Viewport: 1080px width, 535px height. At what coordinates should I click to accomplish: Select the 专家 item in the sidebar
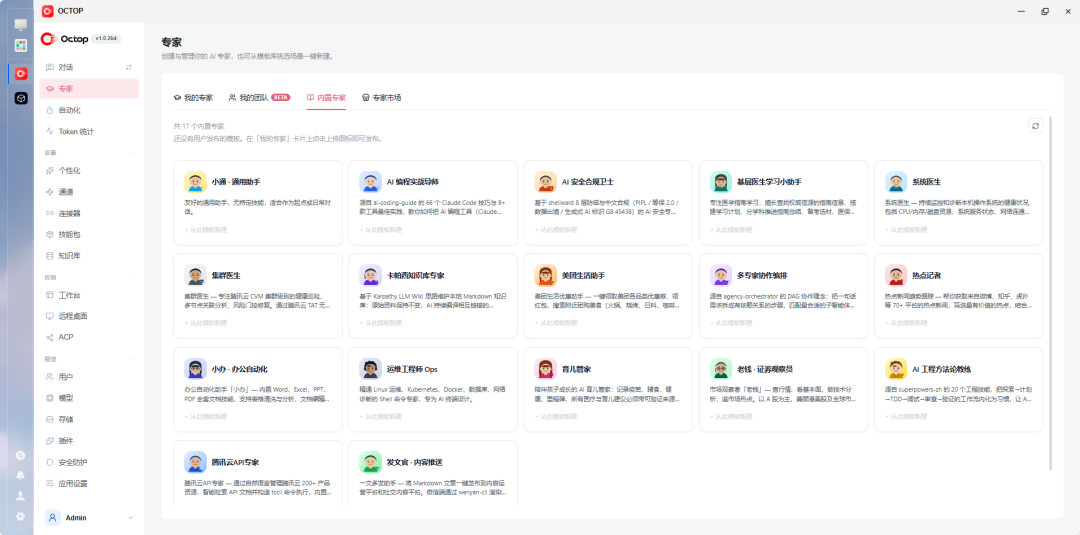[90, 89]
